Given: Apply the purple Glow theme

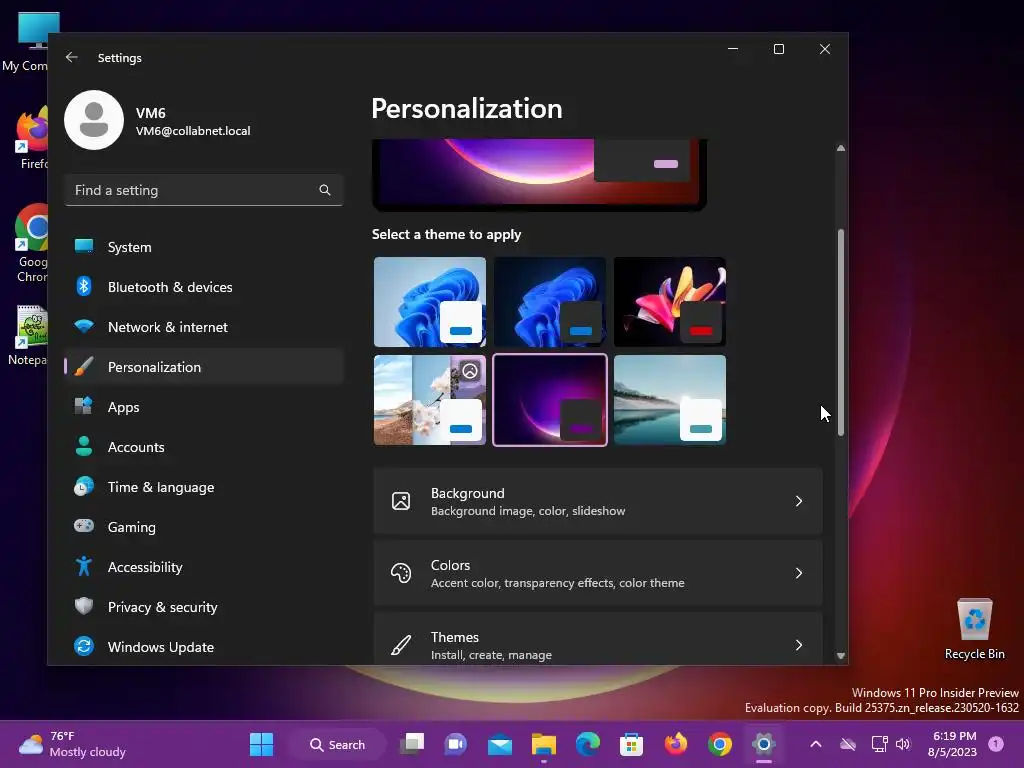Looking at the screenshot, I should click(550, 400).
